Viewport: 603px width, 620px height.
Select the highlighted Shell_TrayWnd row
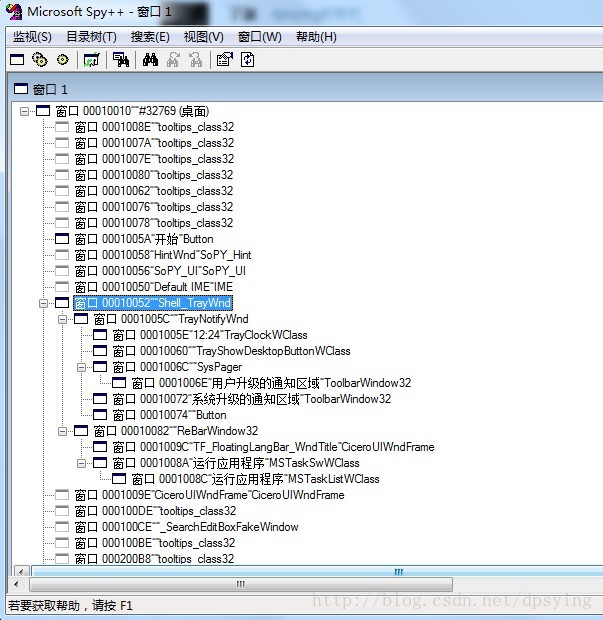tap(153, 303)
